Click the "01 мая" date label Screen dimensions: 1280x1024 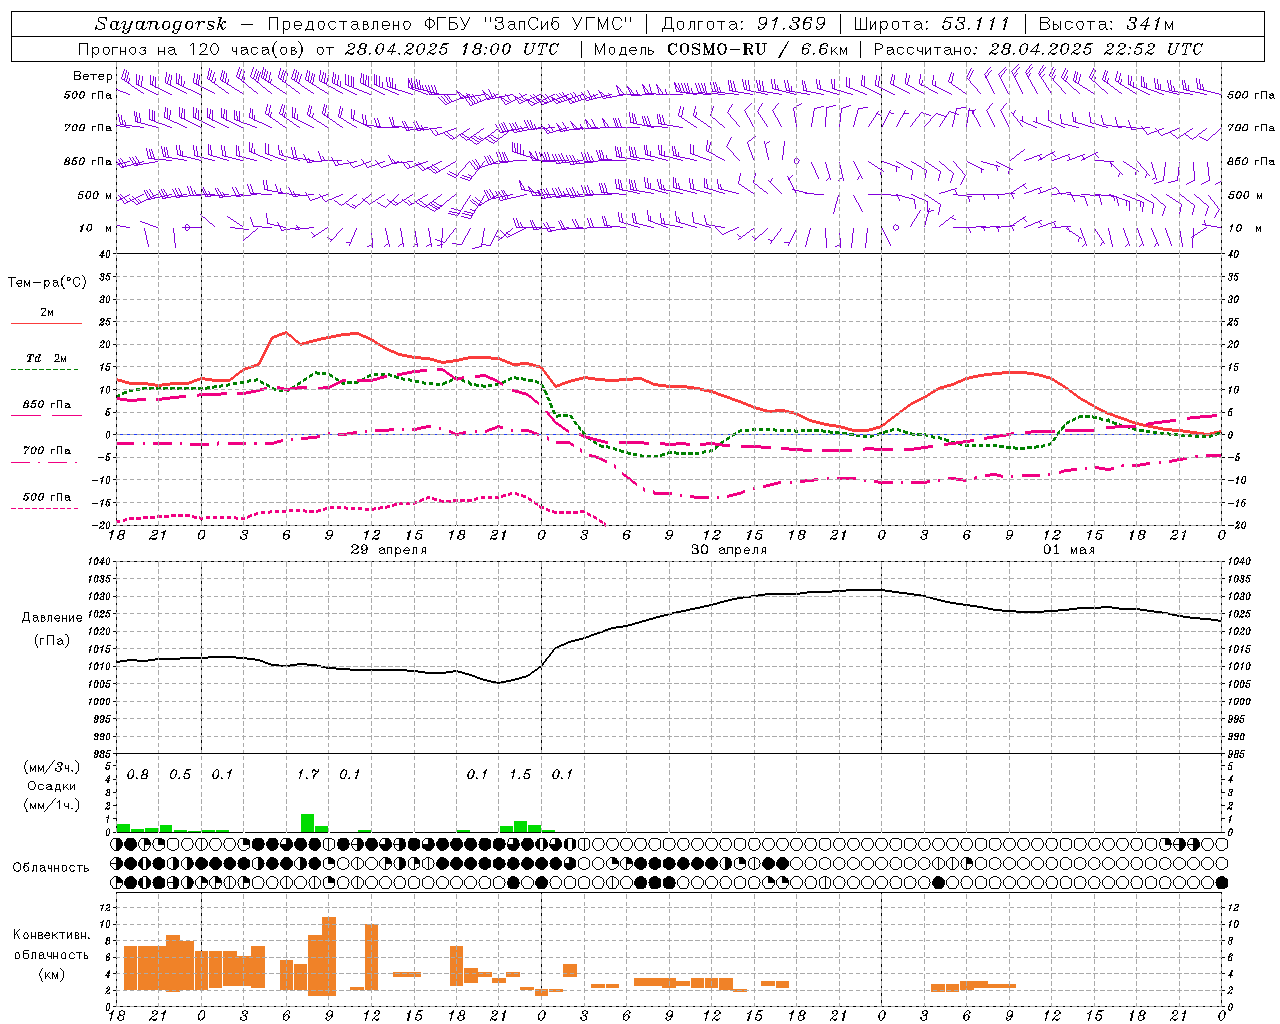click(1069, 550)
